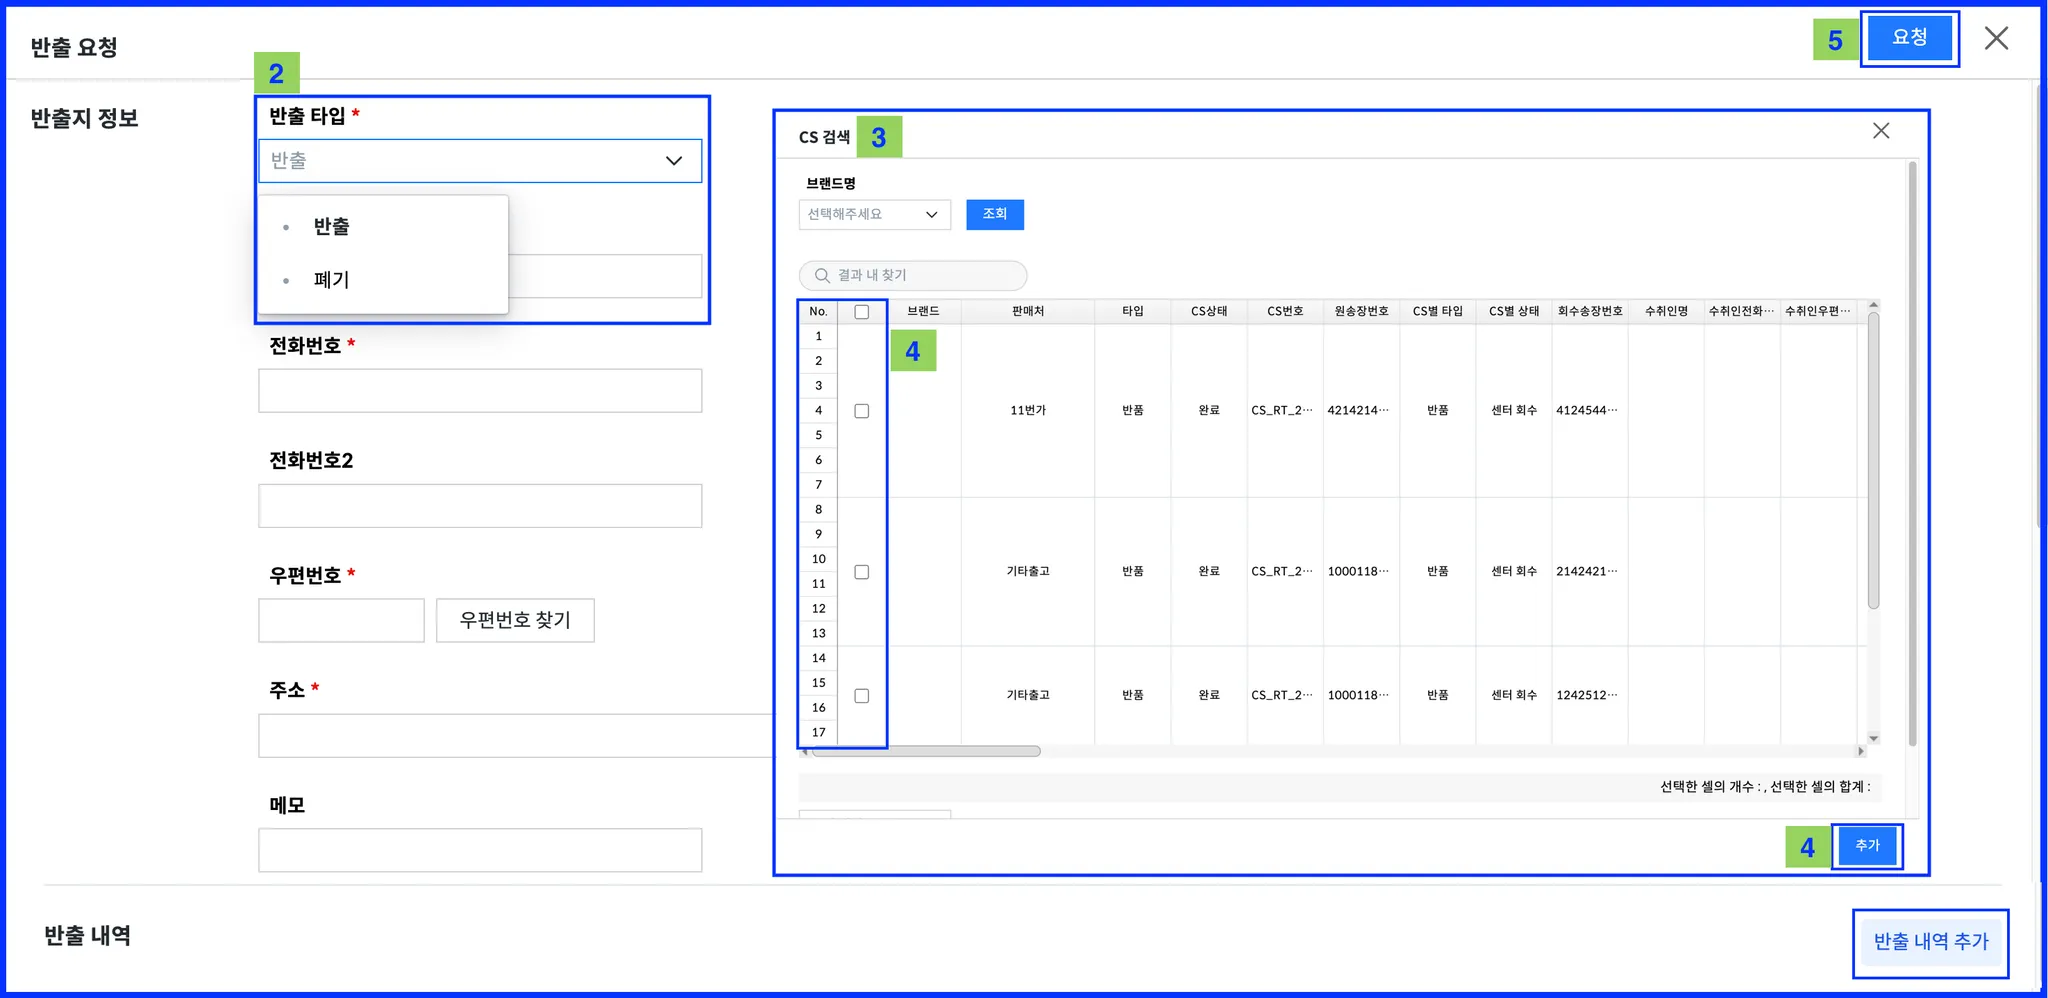
Task: Click the No. column header
Action: pos(818,312)
